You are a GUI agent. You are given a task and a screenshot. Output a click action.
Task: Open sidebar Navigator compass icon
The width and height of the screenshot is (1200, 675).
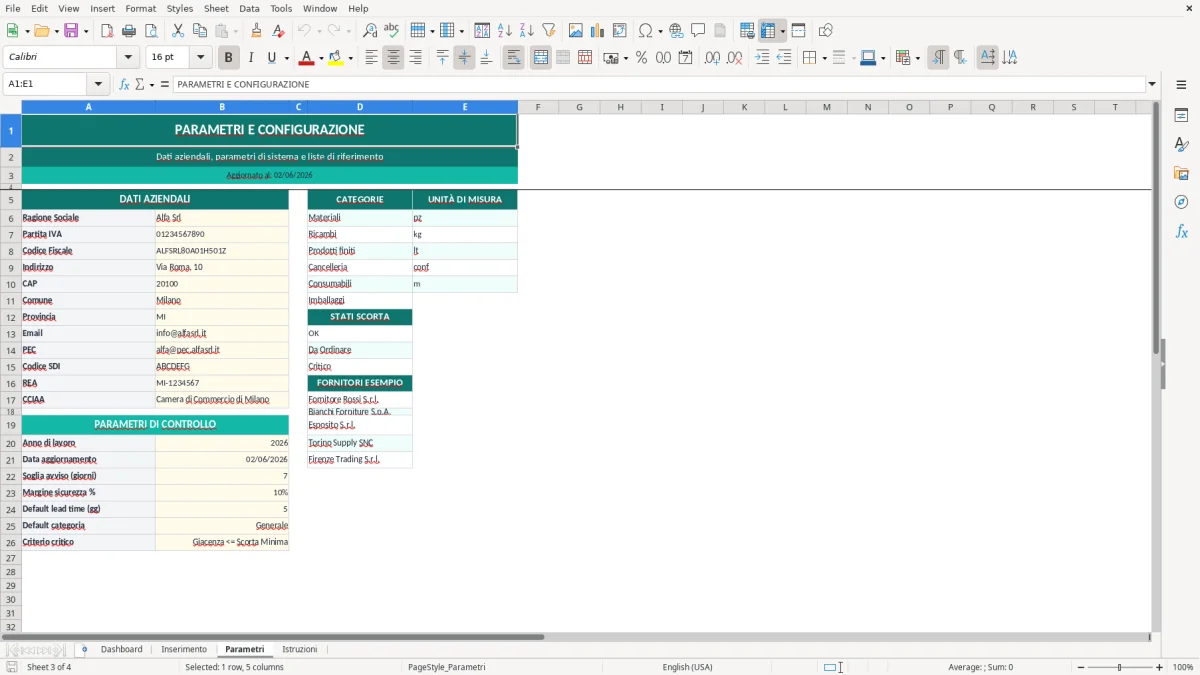[x=1181, y=202]
